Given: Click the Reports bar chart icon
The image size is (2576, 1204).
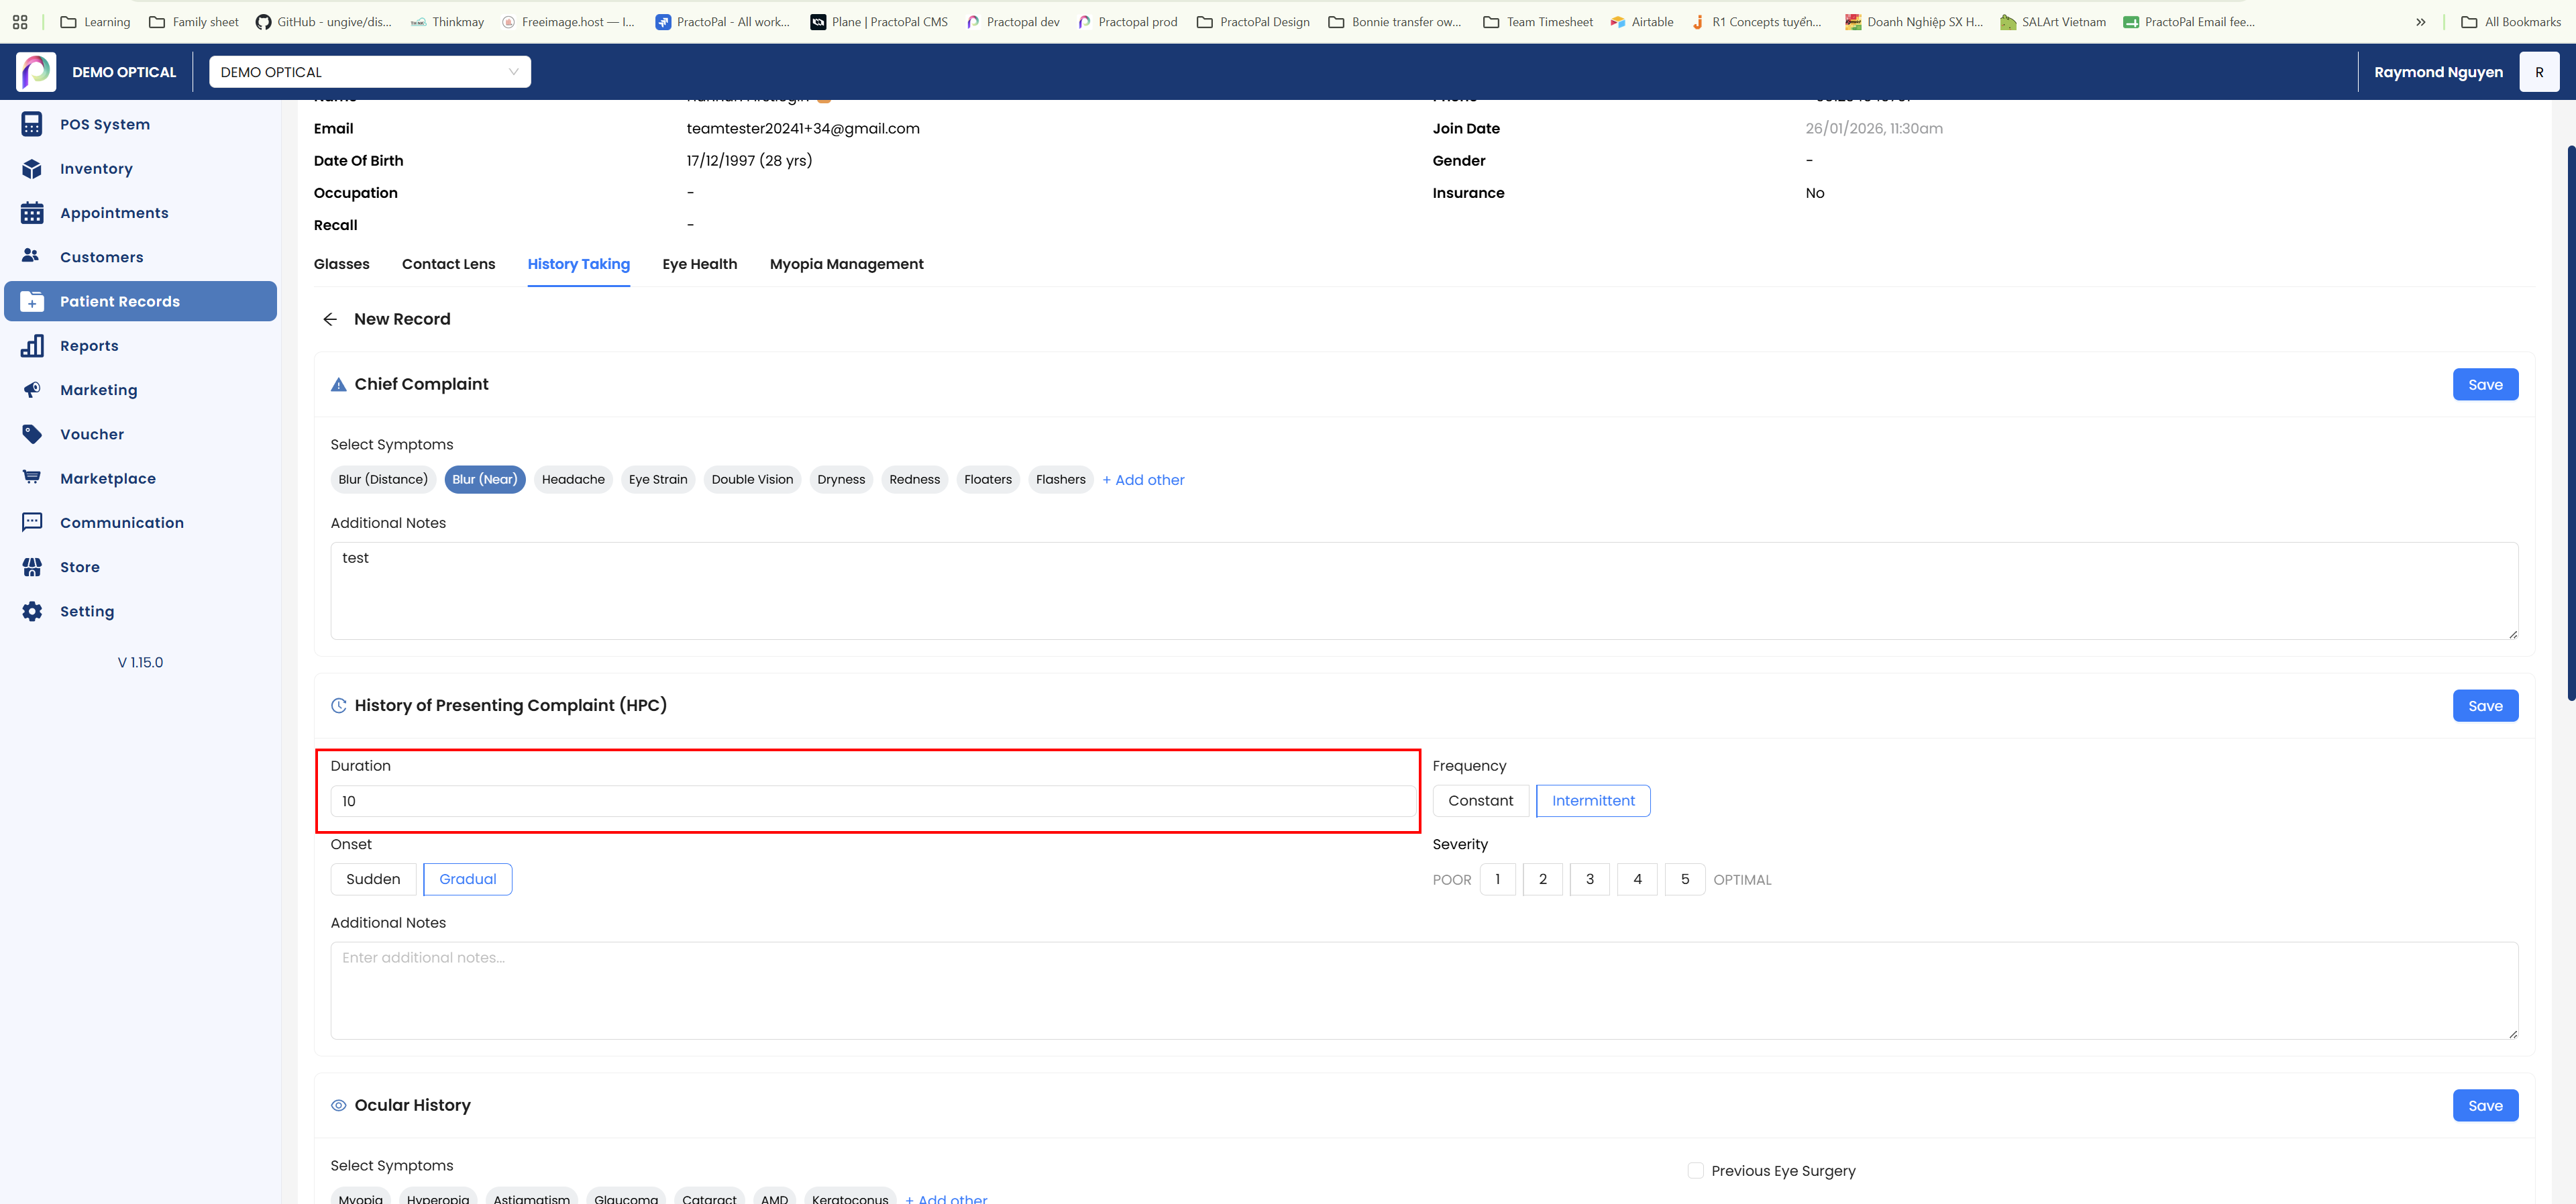Looking at the screenshot, I should [x=32, y=346].
